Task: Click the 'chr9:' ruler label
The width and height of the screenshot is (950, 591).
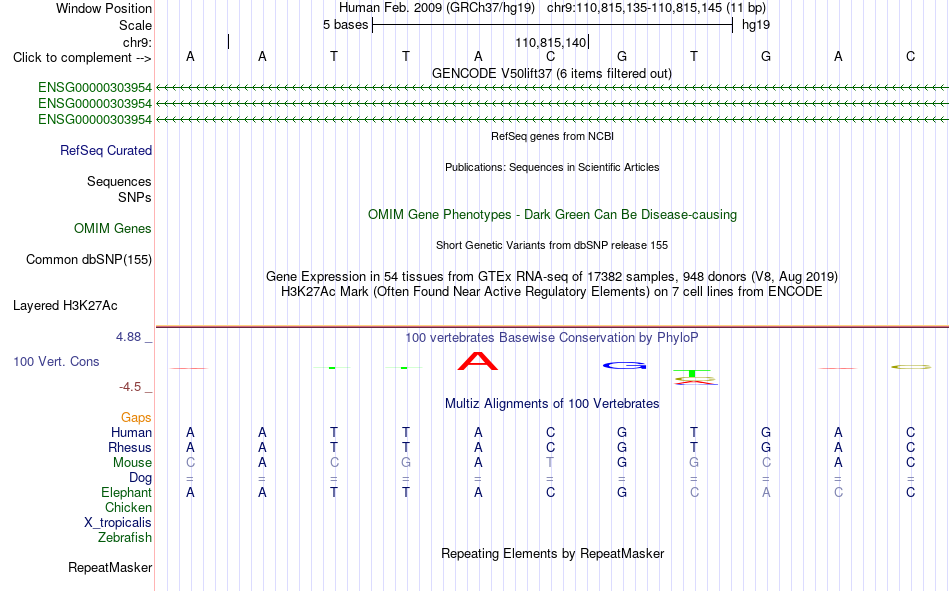Action: click(137, 42)
